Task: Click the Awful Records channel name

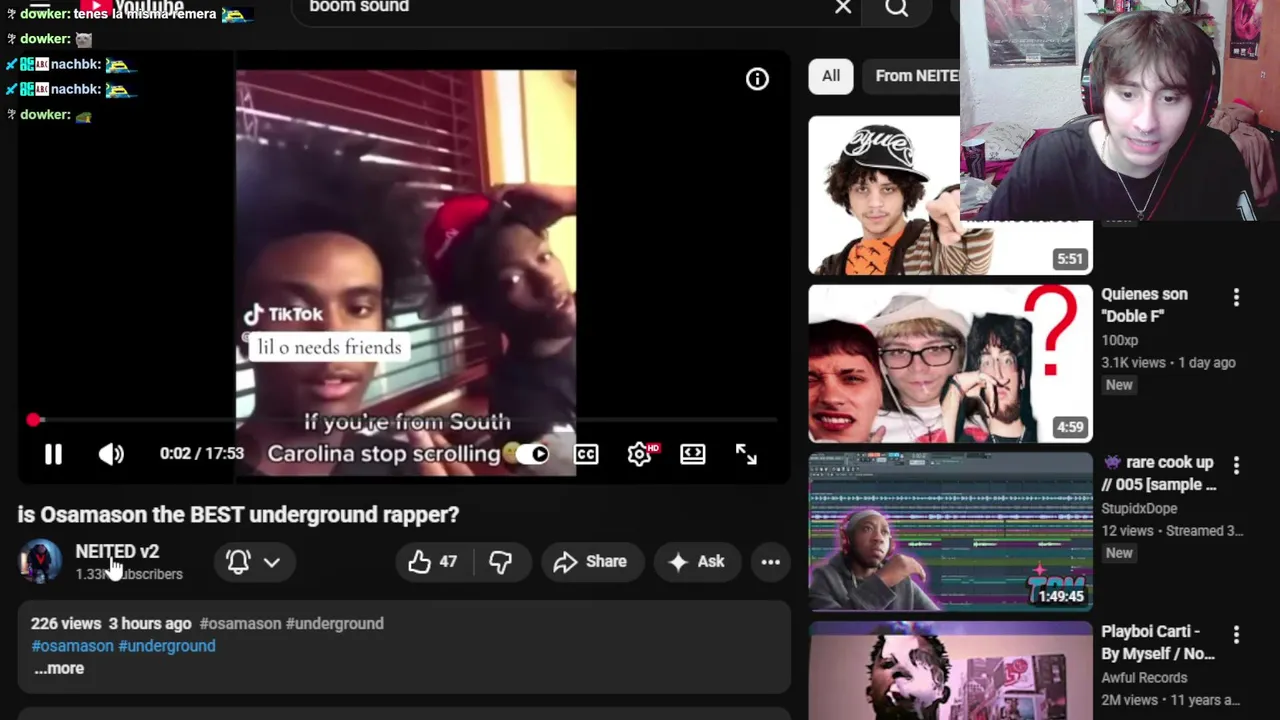Action: point(1144,678)
